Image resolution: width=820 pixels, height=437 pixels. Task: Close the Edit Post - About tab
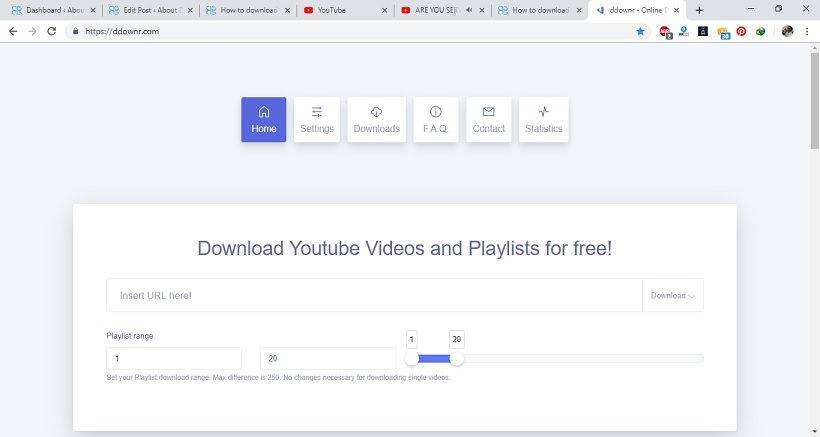190,10
